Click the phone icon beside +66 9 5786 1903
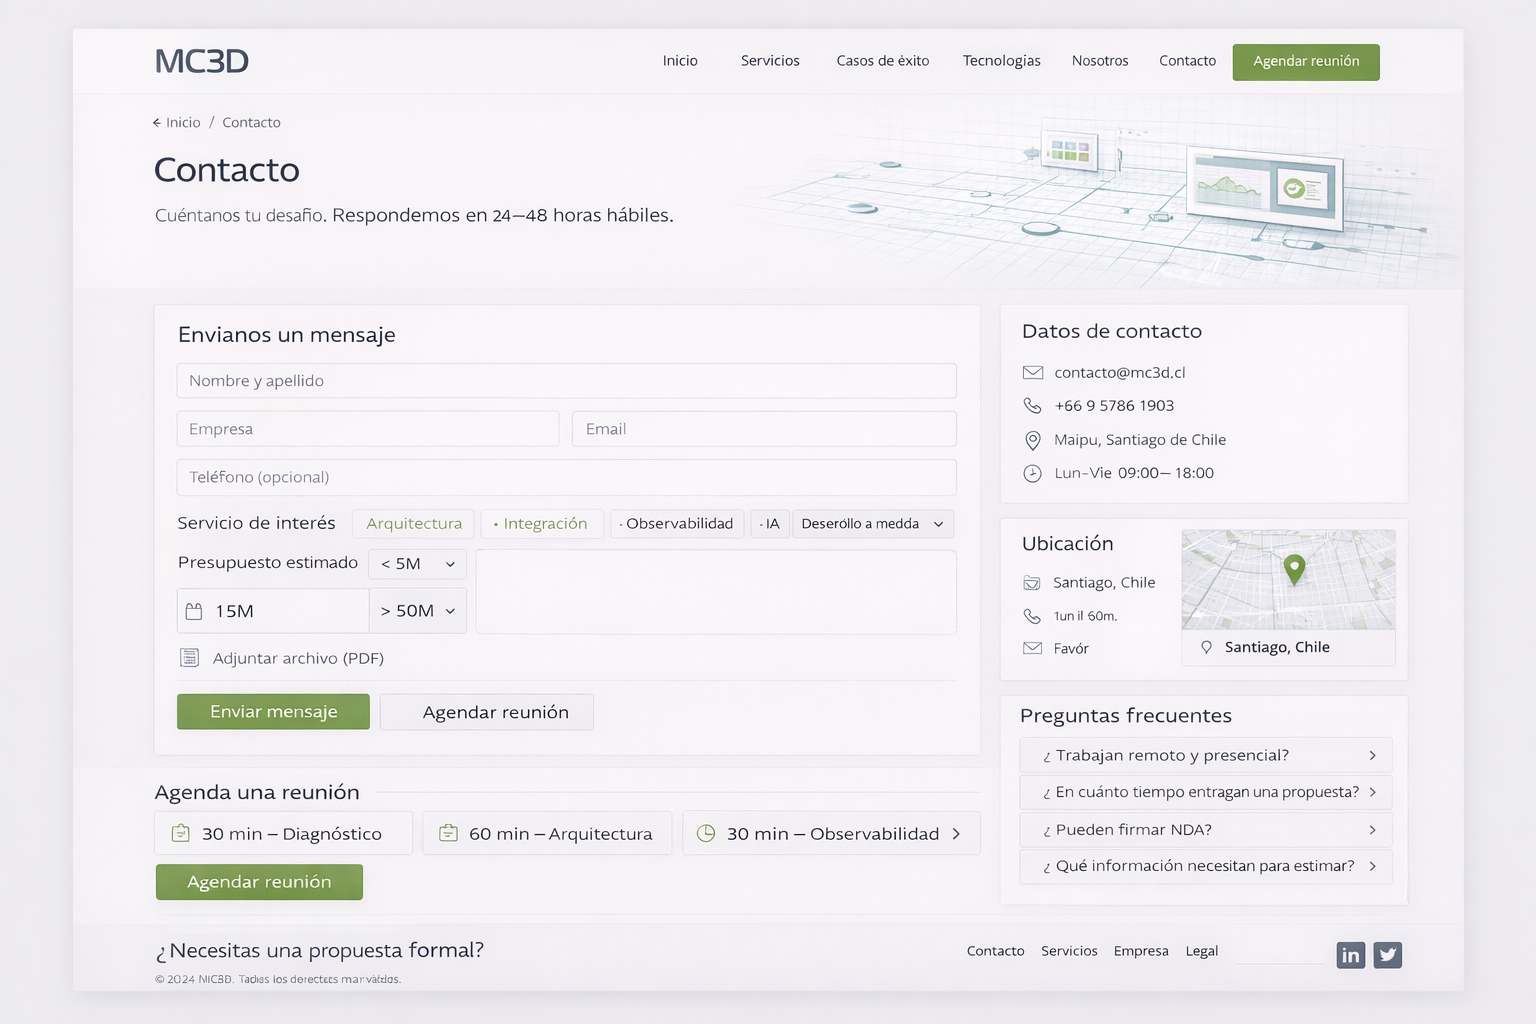This screenshot has height=1024, width=1536. [x=1032, y=406]
